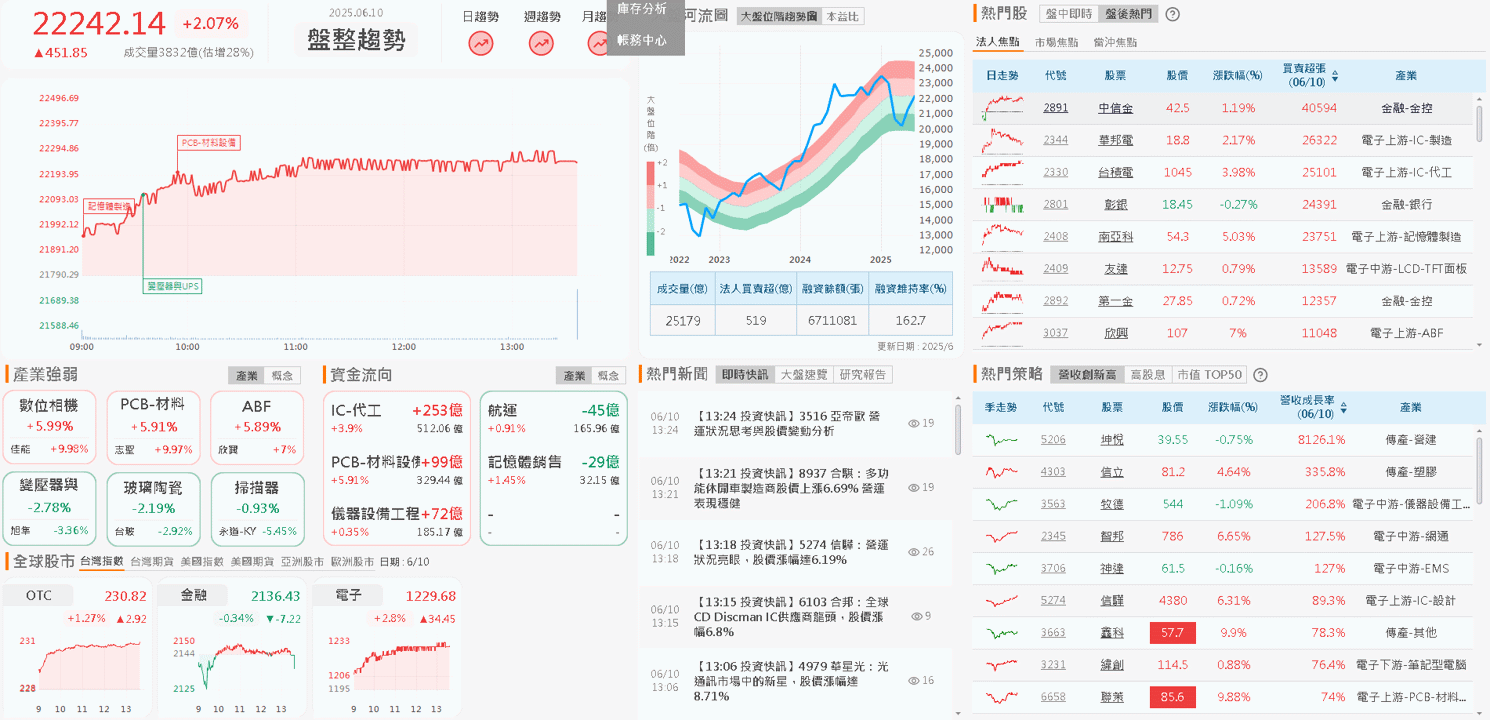1490x720 pixels.
Task: Click the 變壓器與UPS marker on intraday chart
Action: 173,286
